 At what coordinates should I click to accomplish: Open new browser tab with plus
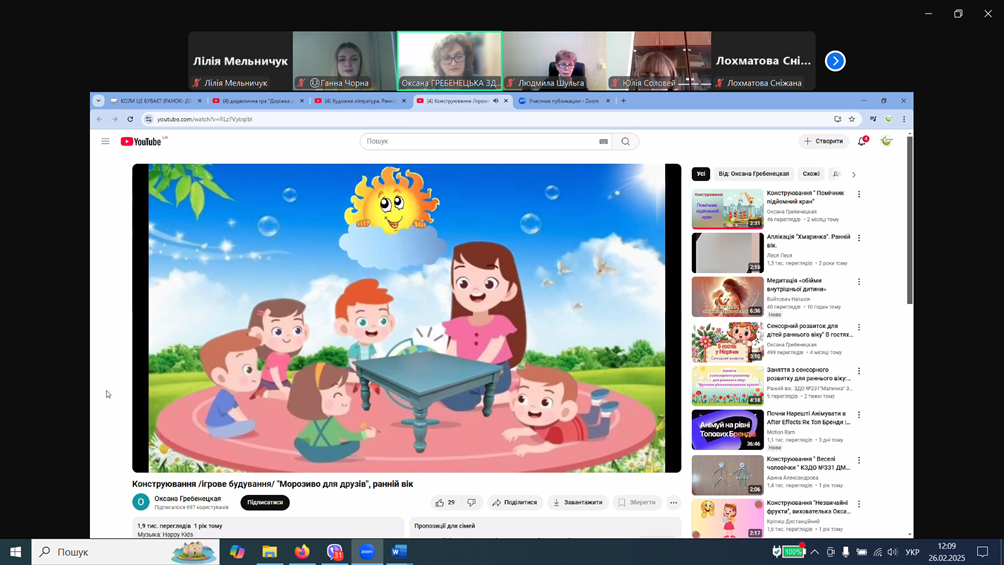(623, 101)
